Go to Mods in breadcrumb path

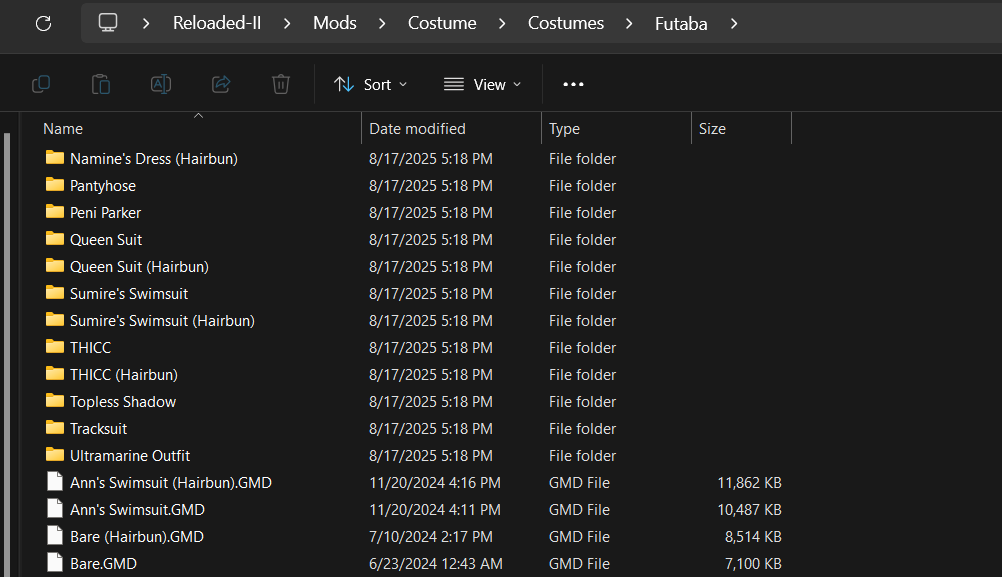334,23
